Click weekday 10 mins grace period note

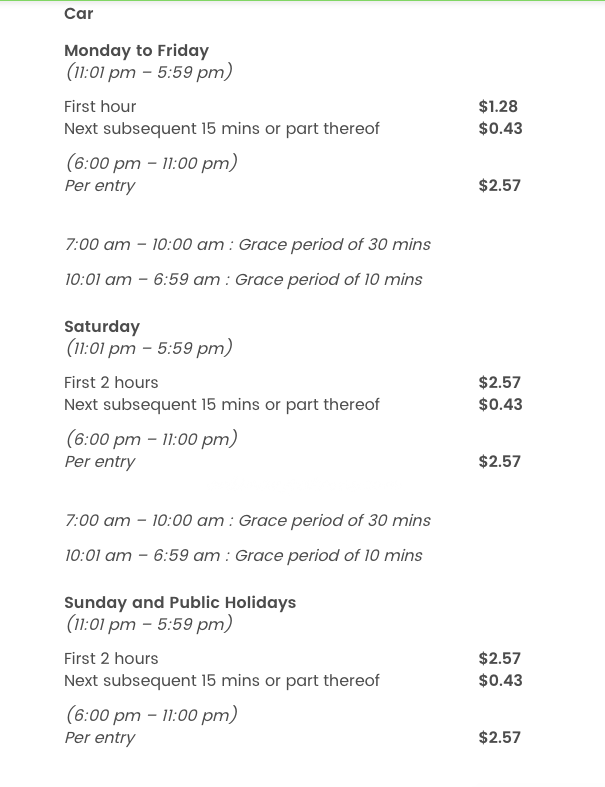tap(243, 279)
